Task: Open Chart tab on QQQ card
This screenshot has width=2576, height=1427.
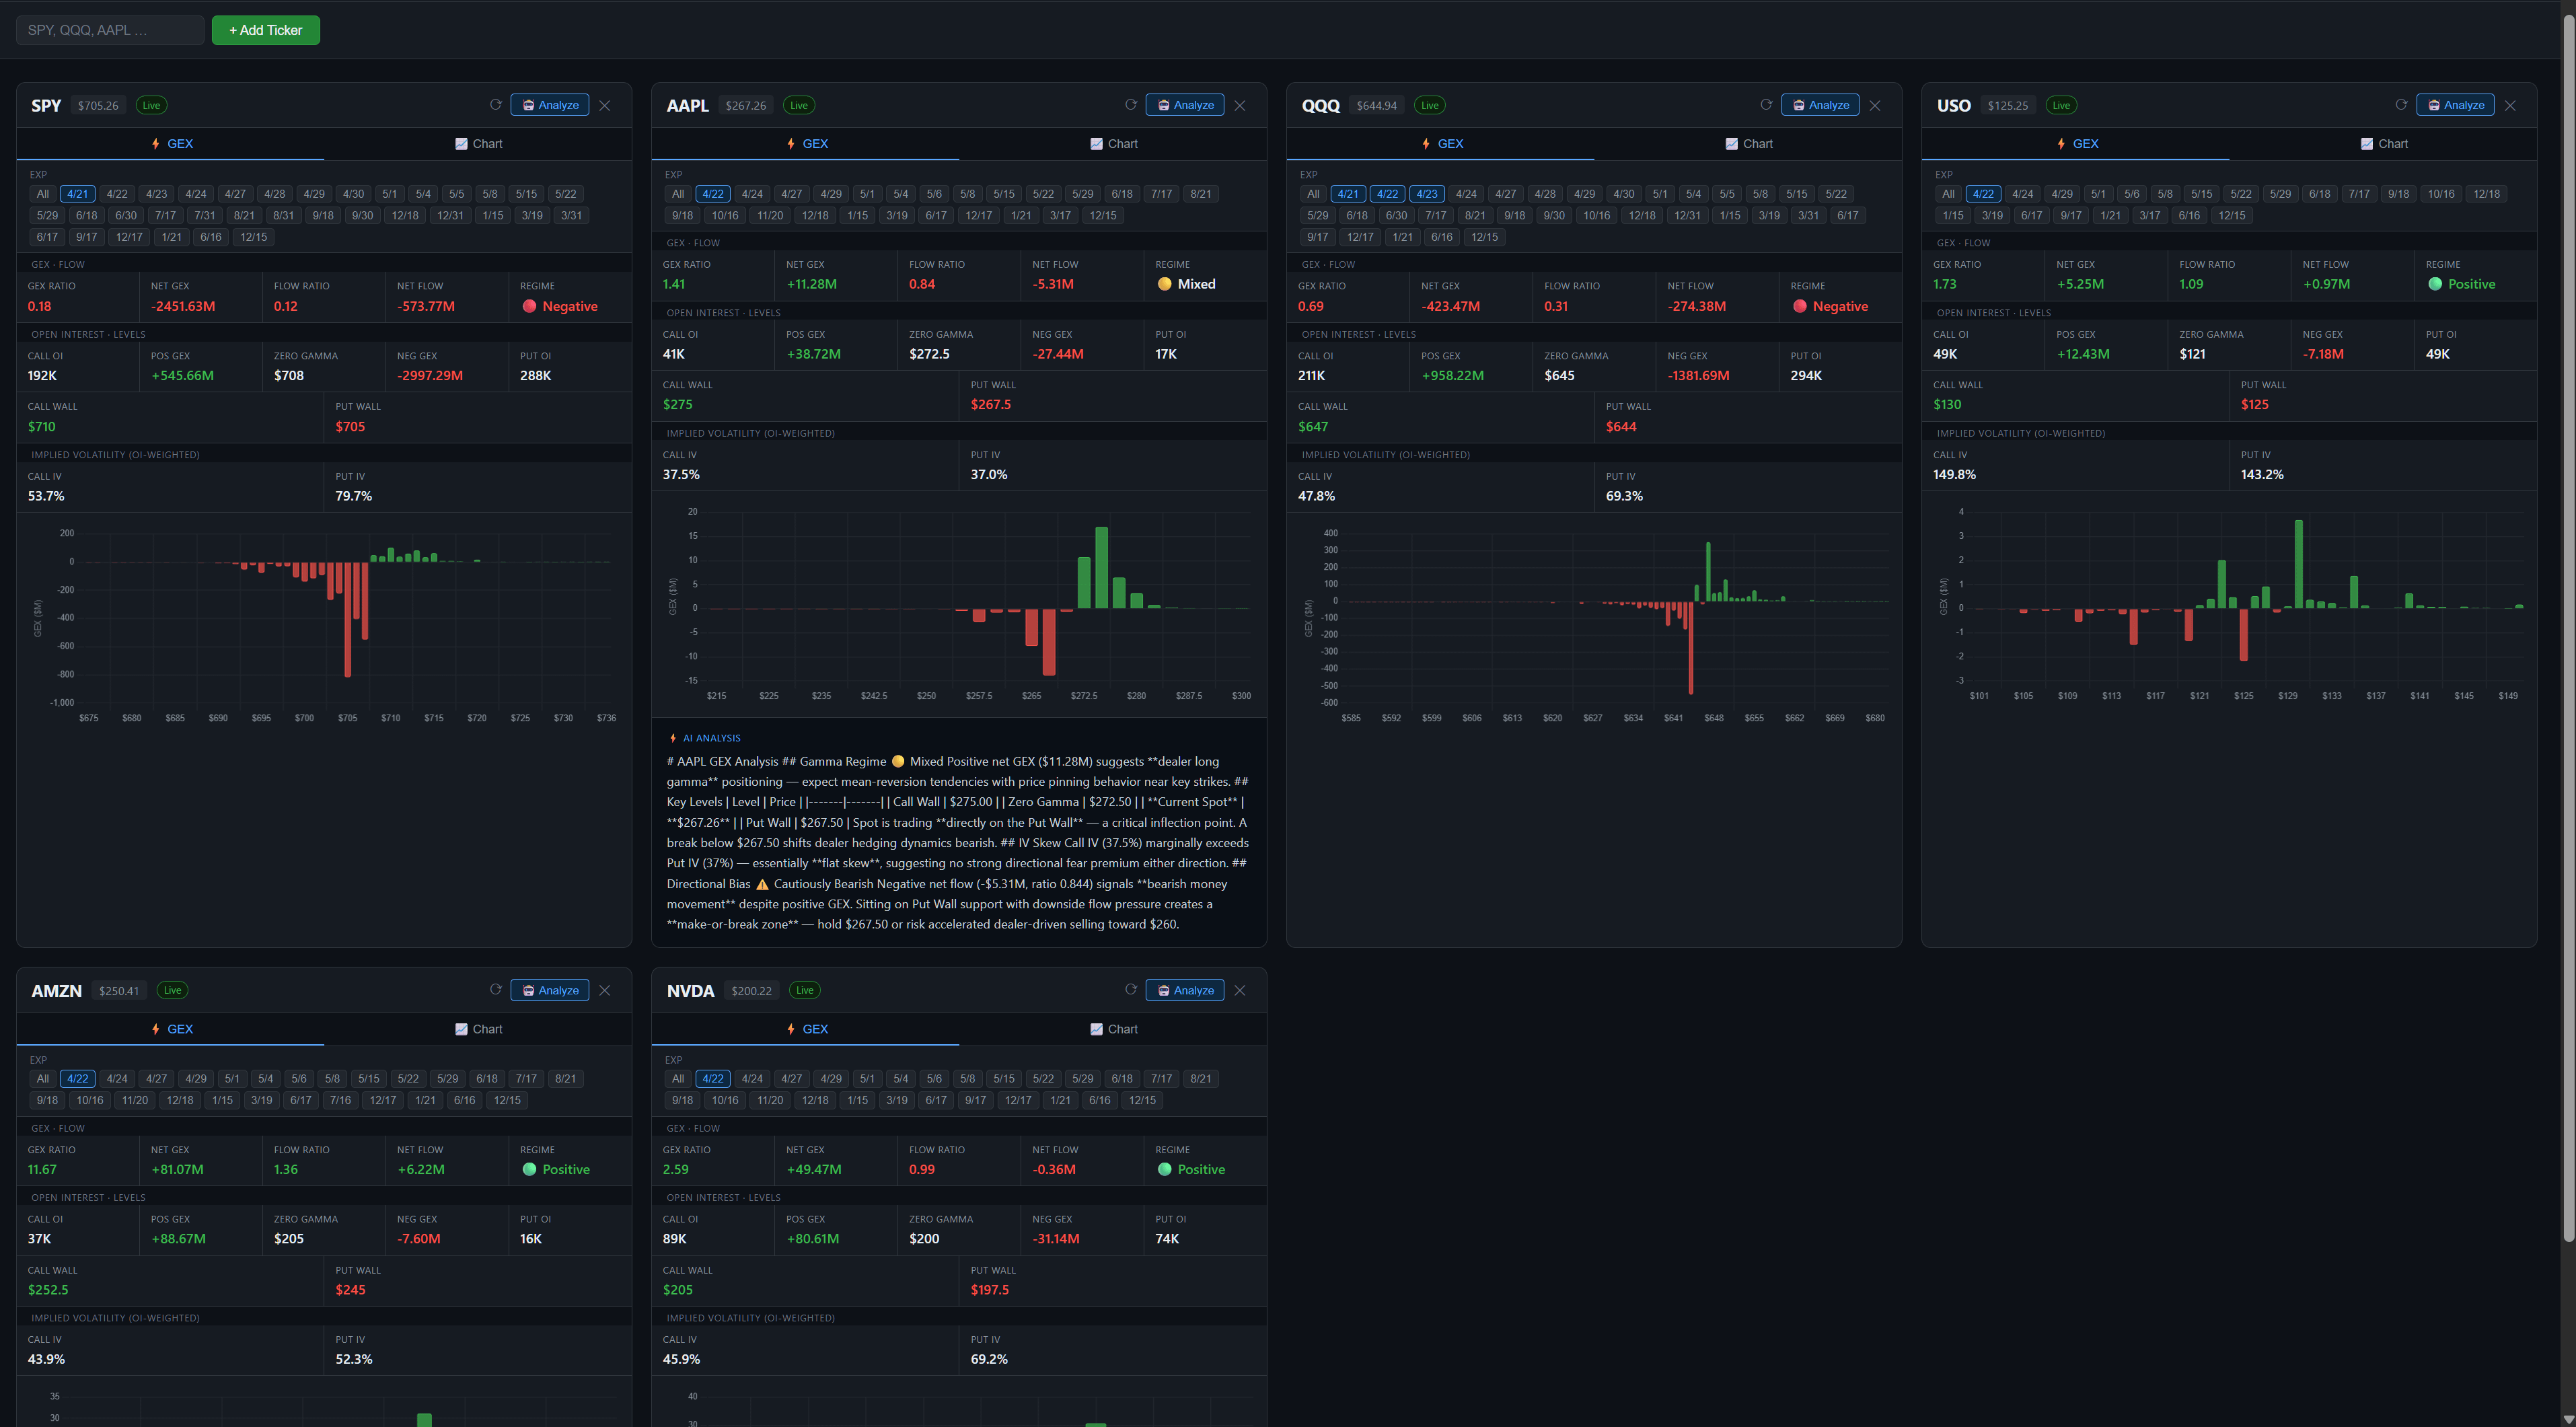Action: click(1748, 144)
